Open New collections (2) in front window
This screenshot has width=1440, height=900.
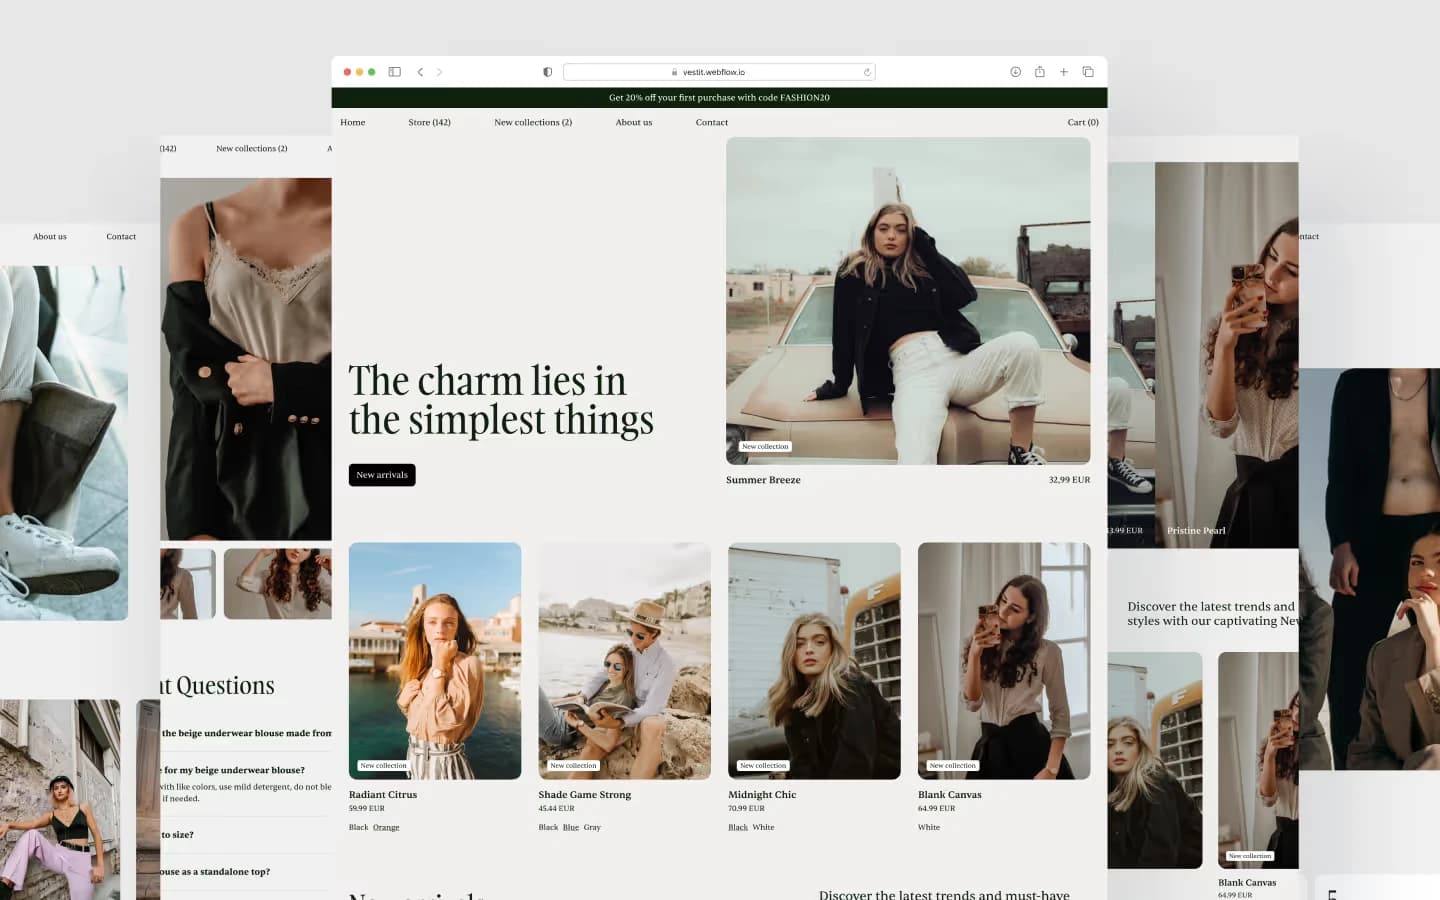[x=533, y=122]
